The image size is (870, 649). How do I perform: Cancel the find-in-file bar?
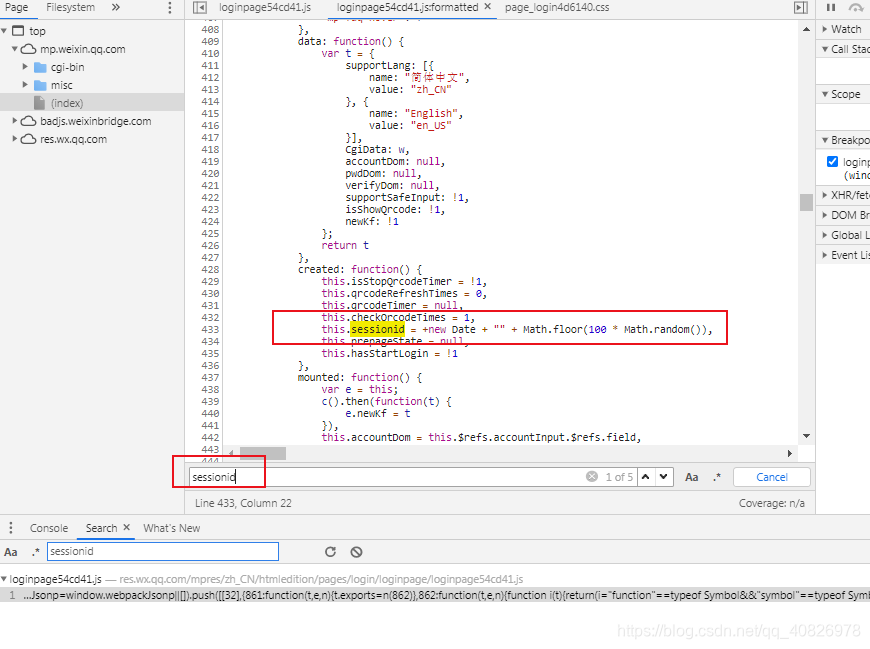point(772,477)
